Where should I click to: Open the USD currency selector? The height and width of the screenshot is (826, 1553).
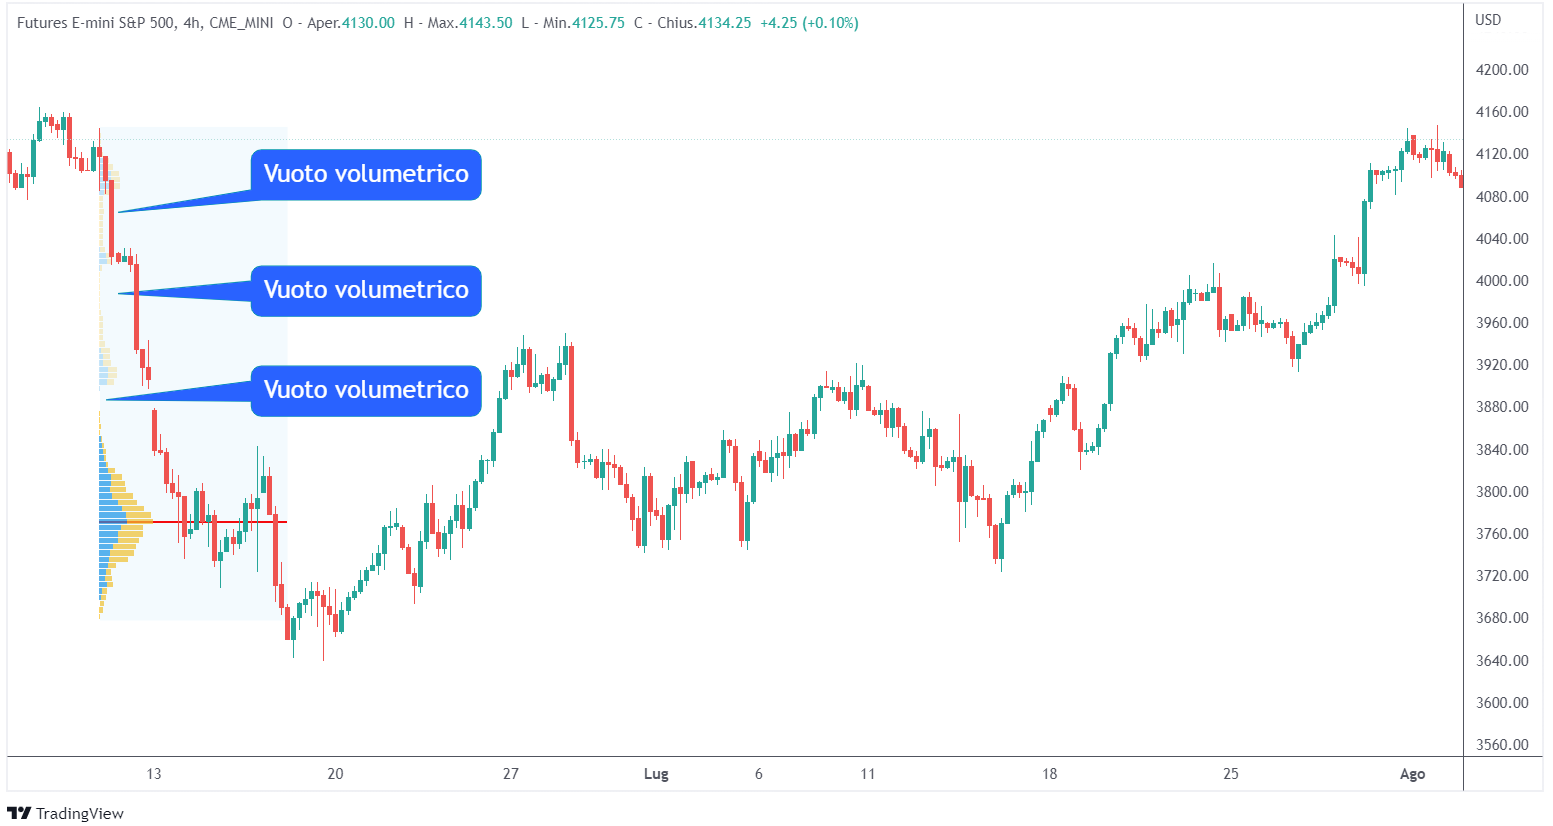coord(1488,20)
